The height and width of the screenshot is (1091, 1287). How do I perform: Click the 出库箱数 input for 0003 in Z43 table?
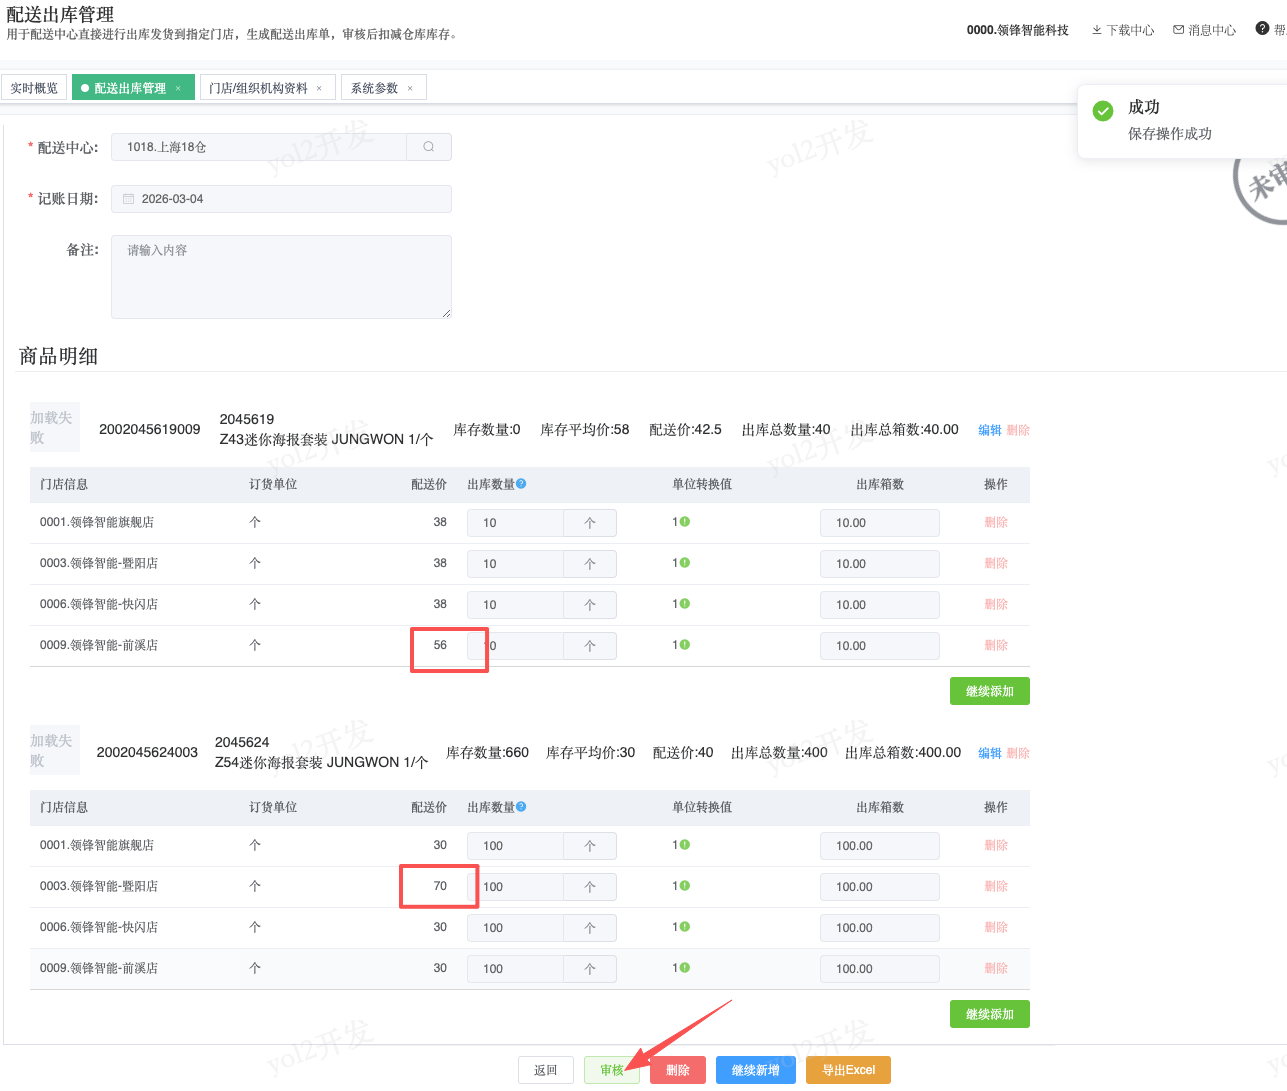(x=880, y=564)
